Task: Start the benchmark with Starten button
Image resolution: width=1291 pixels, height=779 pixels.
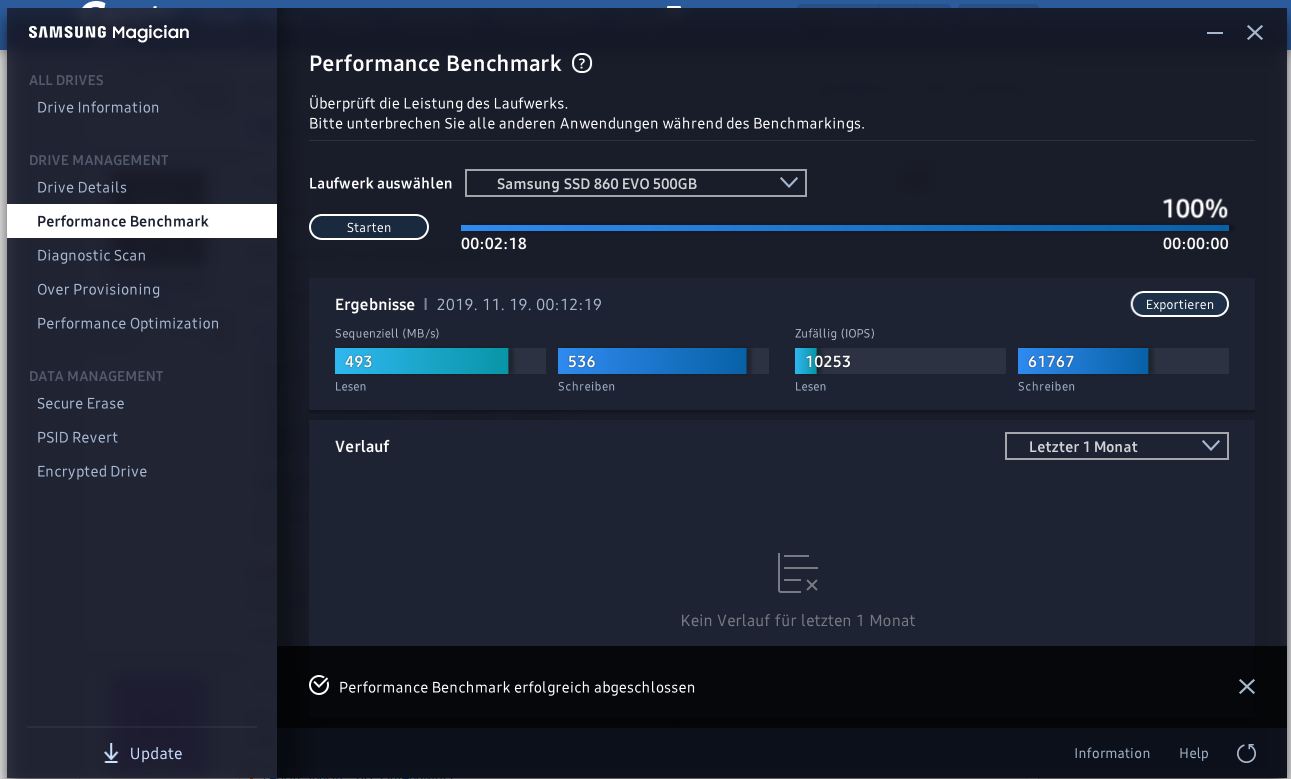Action: click(369, 227)
